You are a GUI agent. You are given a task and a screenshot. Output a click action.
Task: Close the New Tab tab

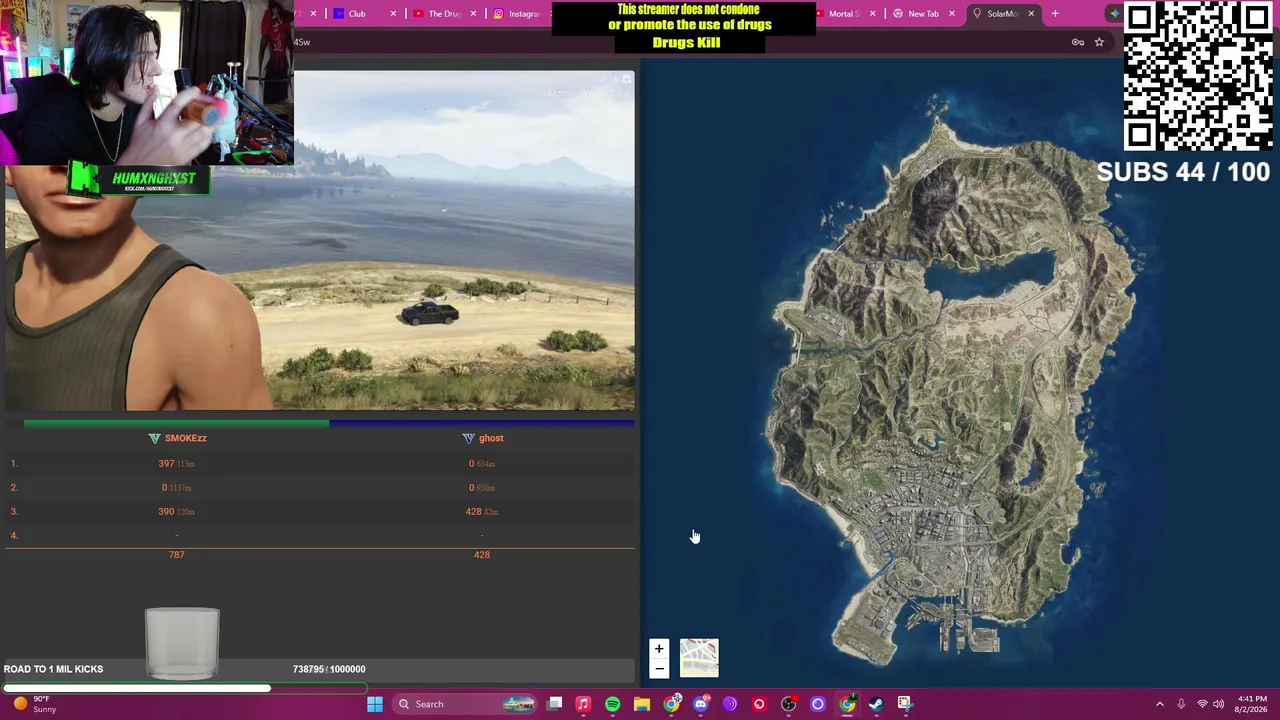952,14
